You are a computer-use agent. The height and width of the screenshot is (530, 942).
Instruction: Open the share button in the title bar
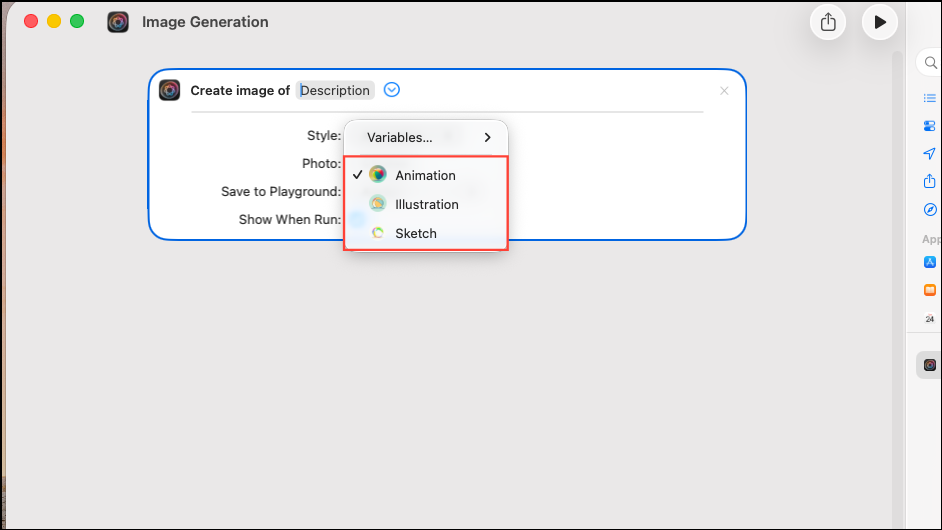[x=828, y=22]
